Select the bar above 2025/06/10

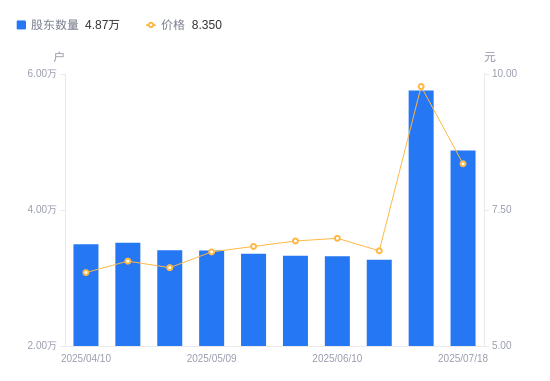click(x=337, y=301)
